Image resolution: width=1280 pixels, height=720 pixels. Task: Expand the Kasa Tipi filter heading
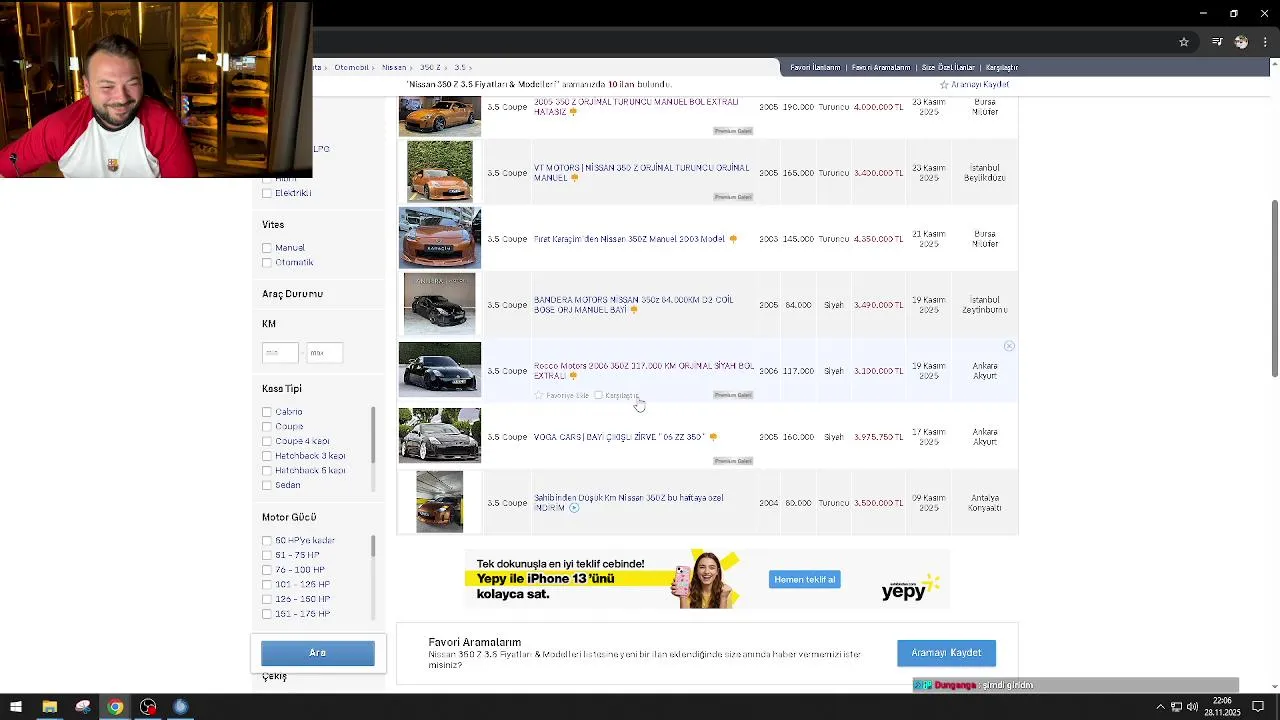pyautogui.click(x=282, y=389)
